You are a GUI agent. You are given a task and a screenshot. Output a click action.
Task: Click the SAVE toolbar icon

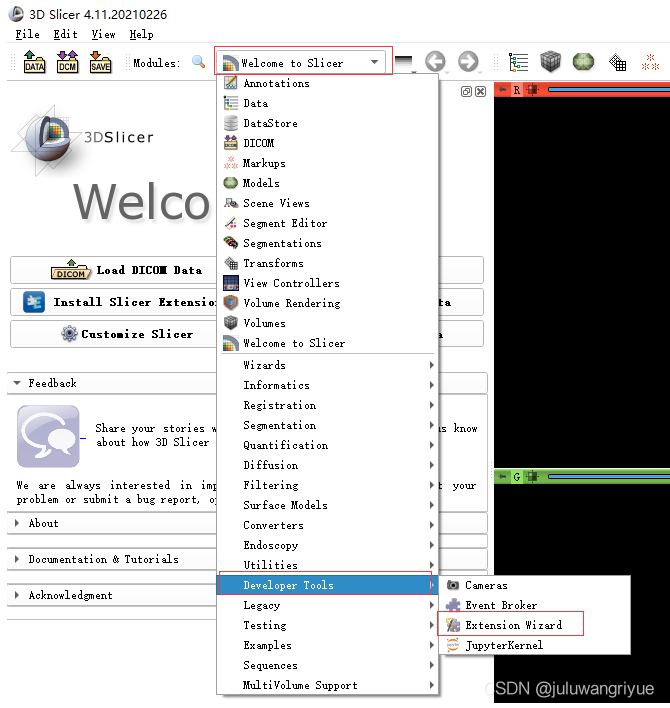click(x=100, y=62)
